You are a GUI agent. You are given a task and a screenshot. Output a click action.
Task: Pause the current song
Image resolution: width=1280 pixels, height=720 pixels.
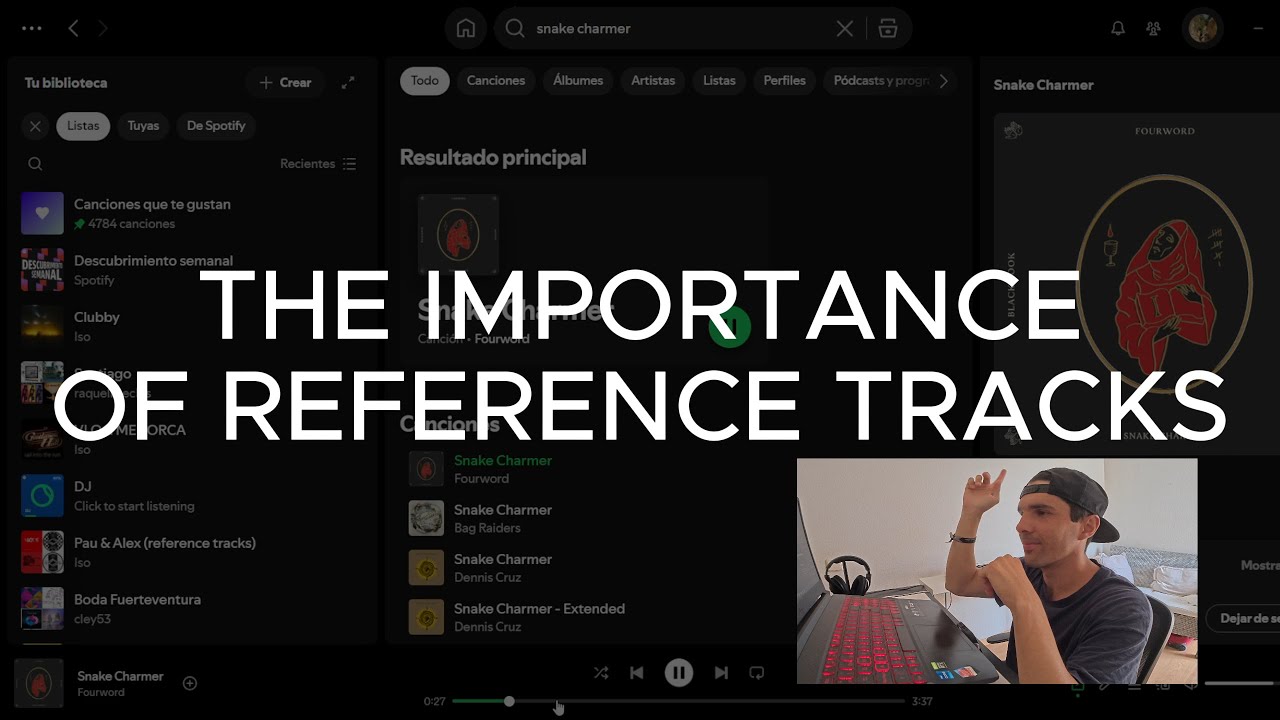pos(679,673)
